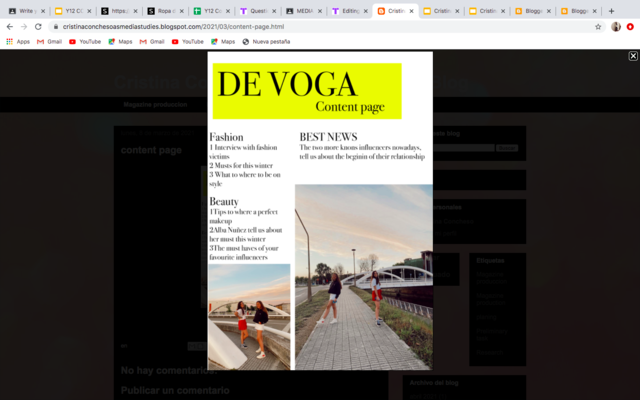Open the Apps grid bookmark
640x400 pixels.
18,42
